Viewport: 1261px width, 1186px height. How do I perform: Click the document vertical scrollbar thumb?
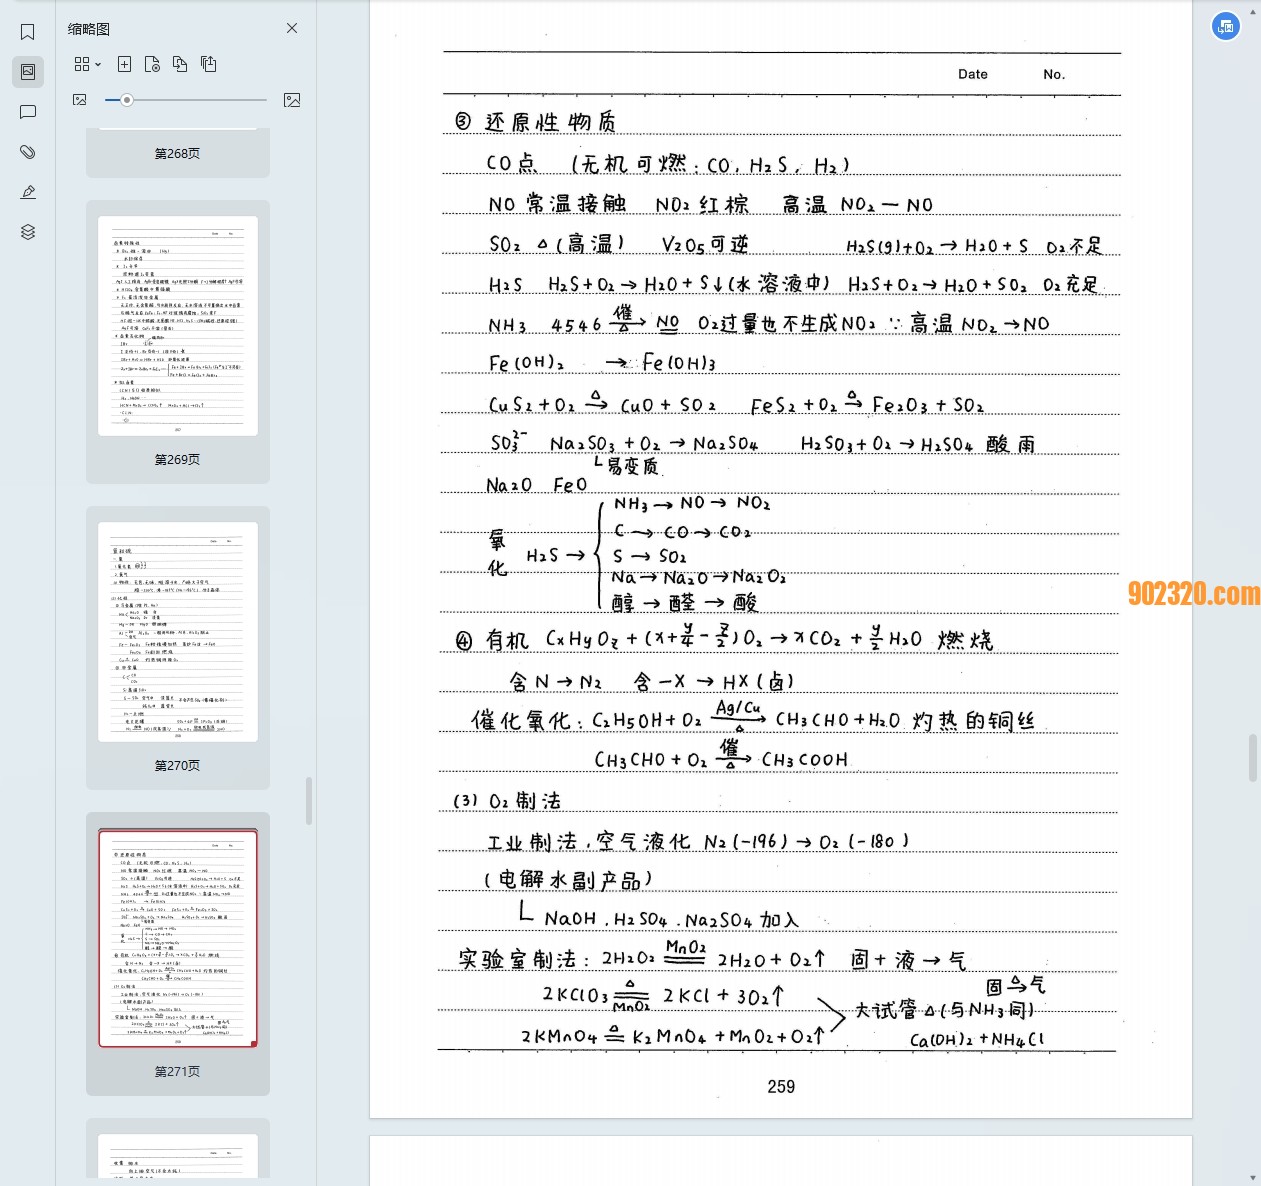pyautogui.click(x=1253, y=757)
